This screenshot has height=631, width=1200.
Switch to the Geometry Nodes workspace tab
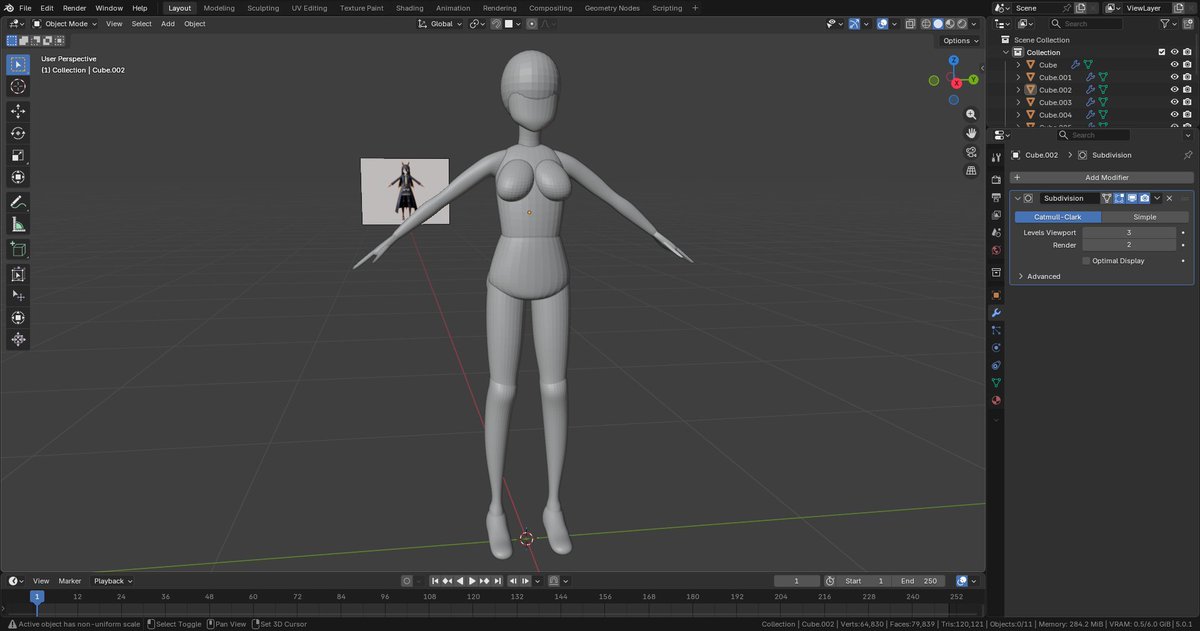click(612, 8)
